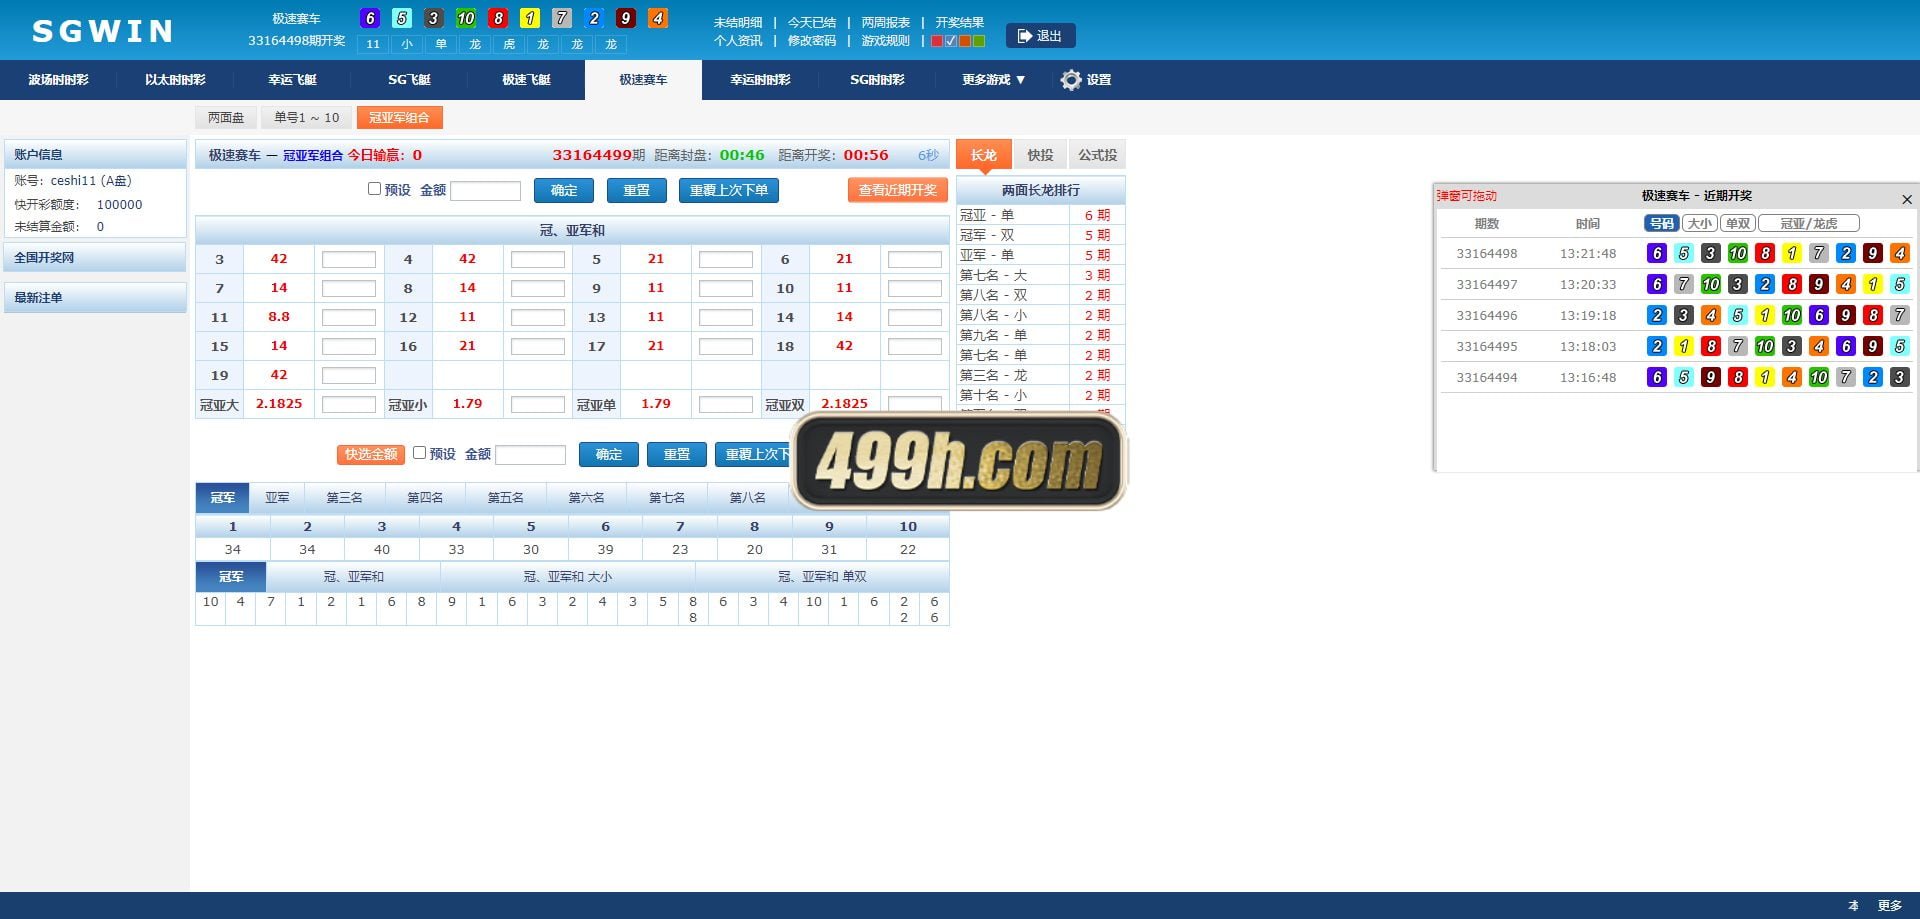Viewport: 1920px width, 919px height.
Task: Open the SG时时彩 game tab
Action: click(x=877, y=80)
